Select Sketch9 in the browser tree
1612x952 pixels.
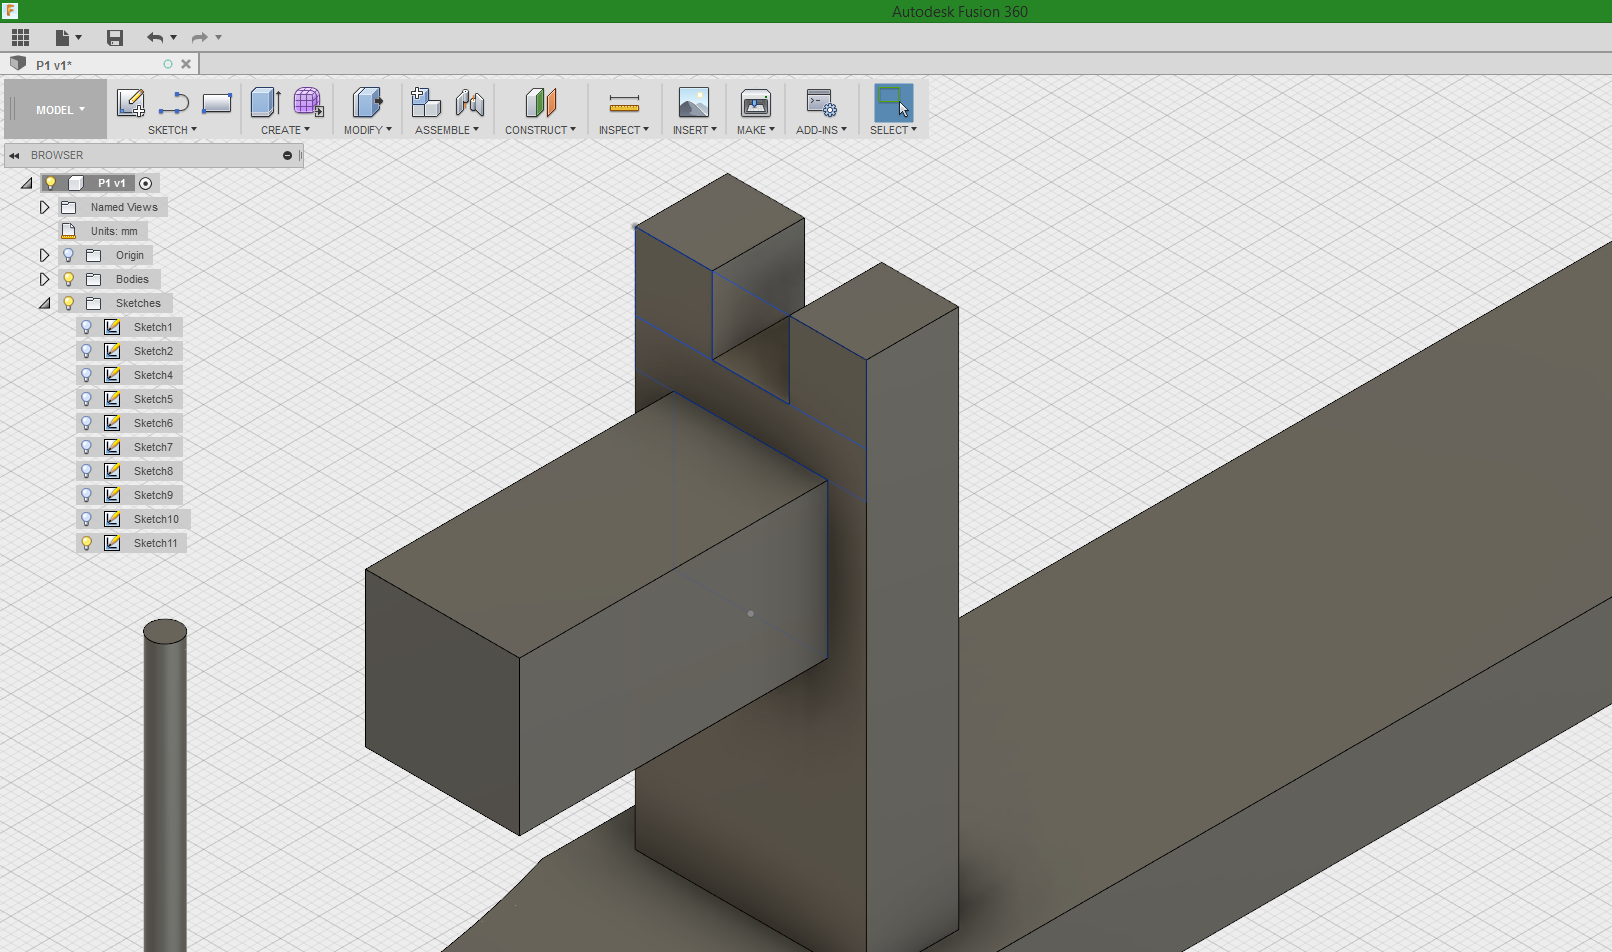click(153, 495)
